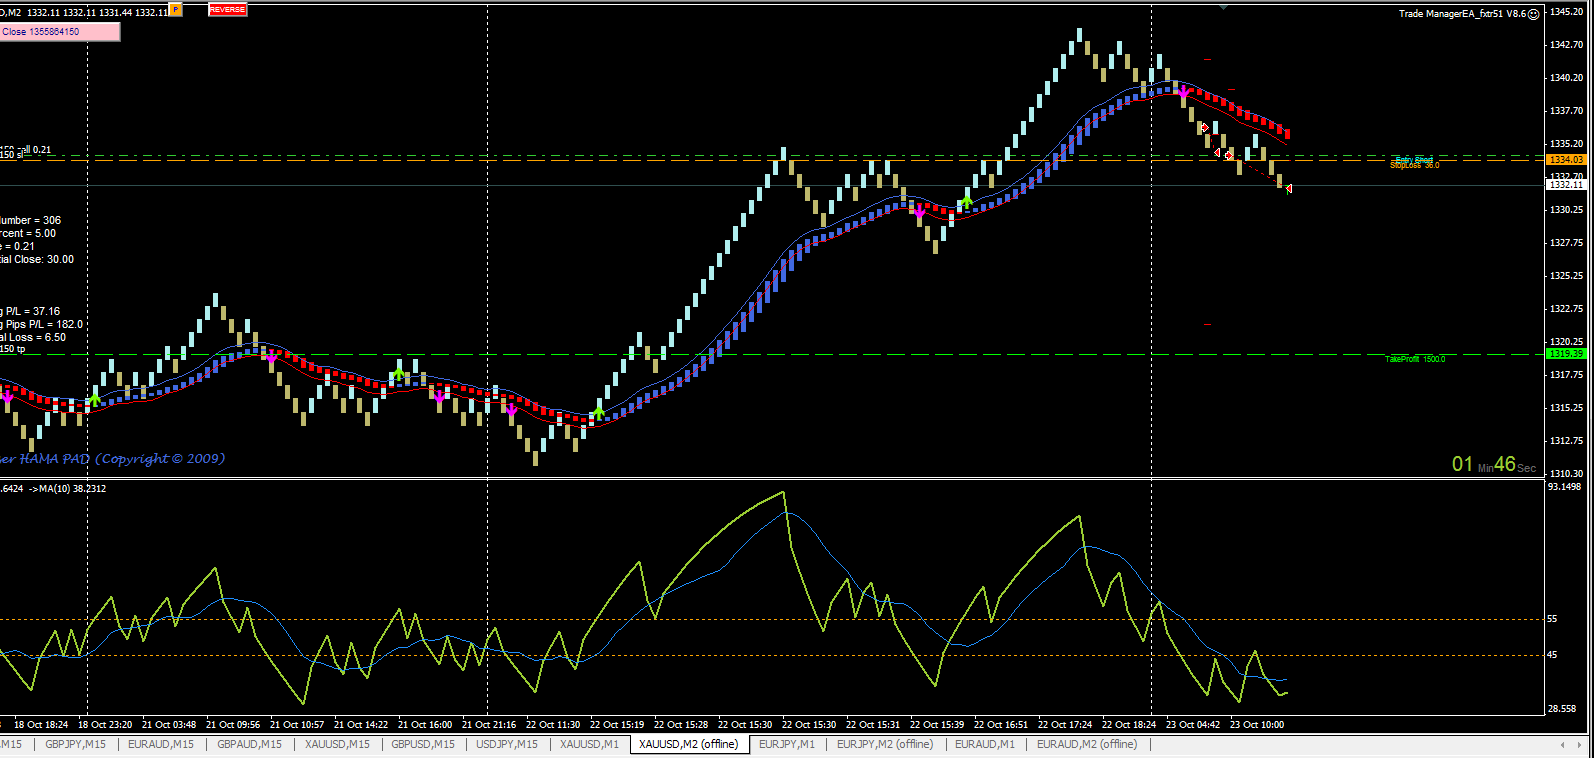The height and width of the screenshot is (758, 1594).
Task: Select the USDJPY,M15 chart tab
Action: [x=507, y=744]
